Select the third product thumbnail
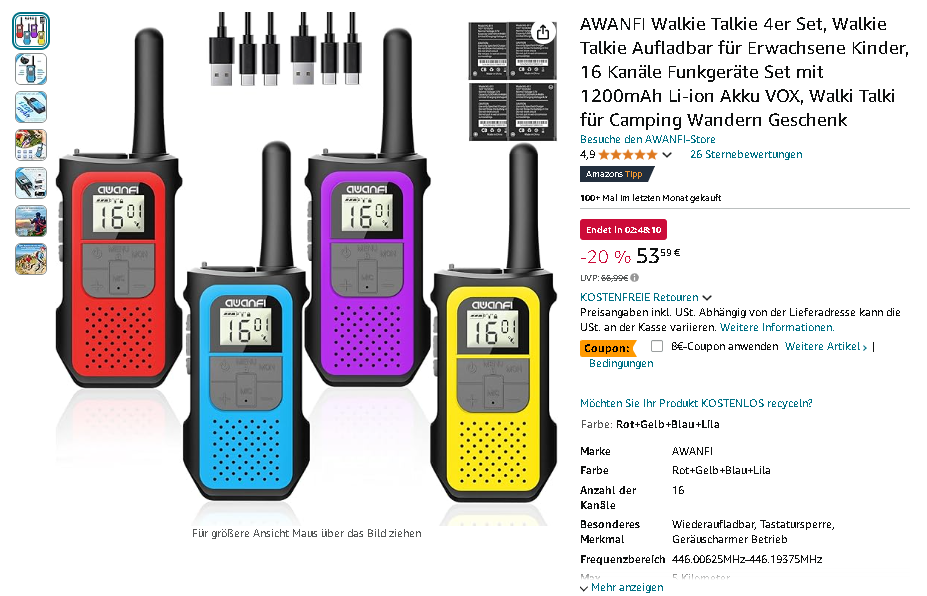The image size is (927, 596). click(31, 107)
